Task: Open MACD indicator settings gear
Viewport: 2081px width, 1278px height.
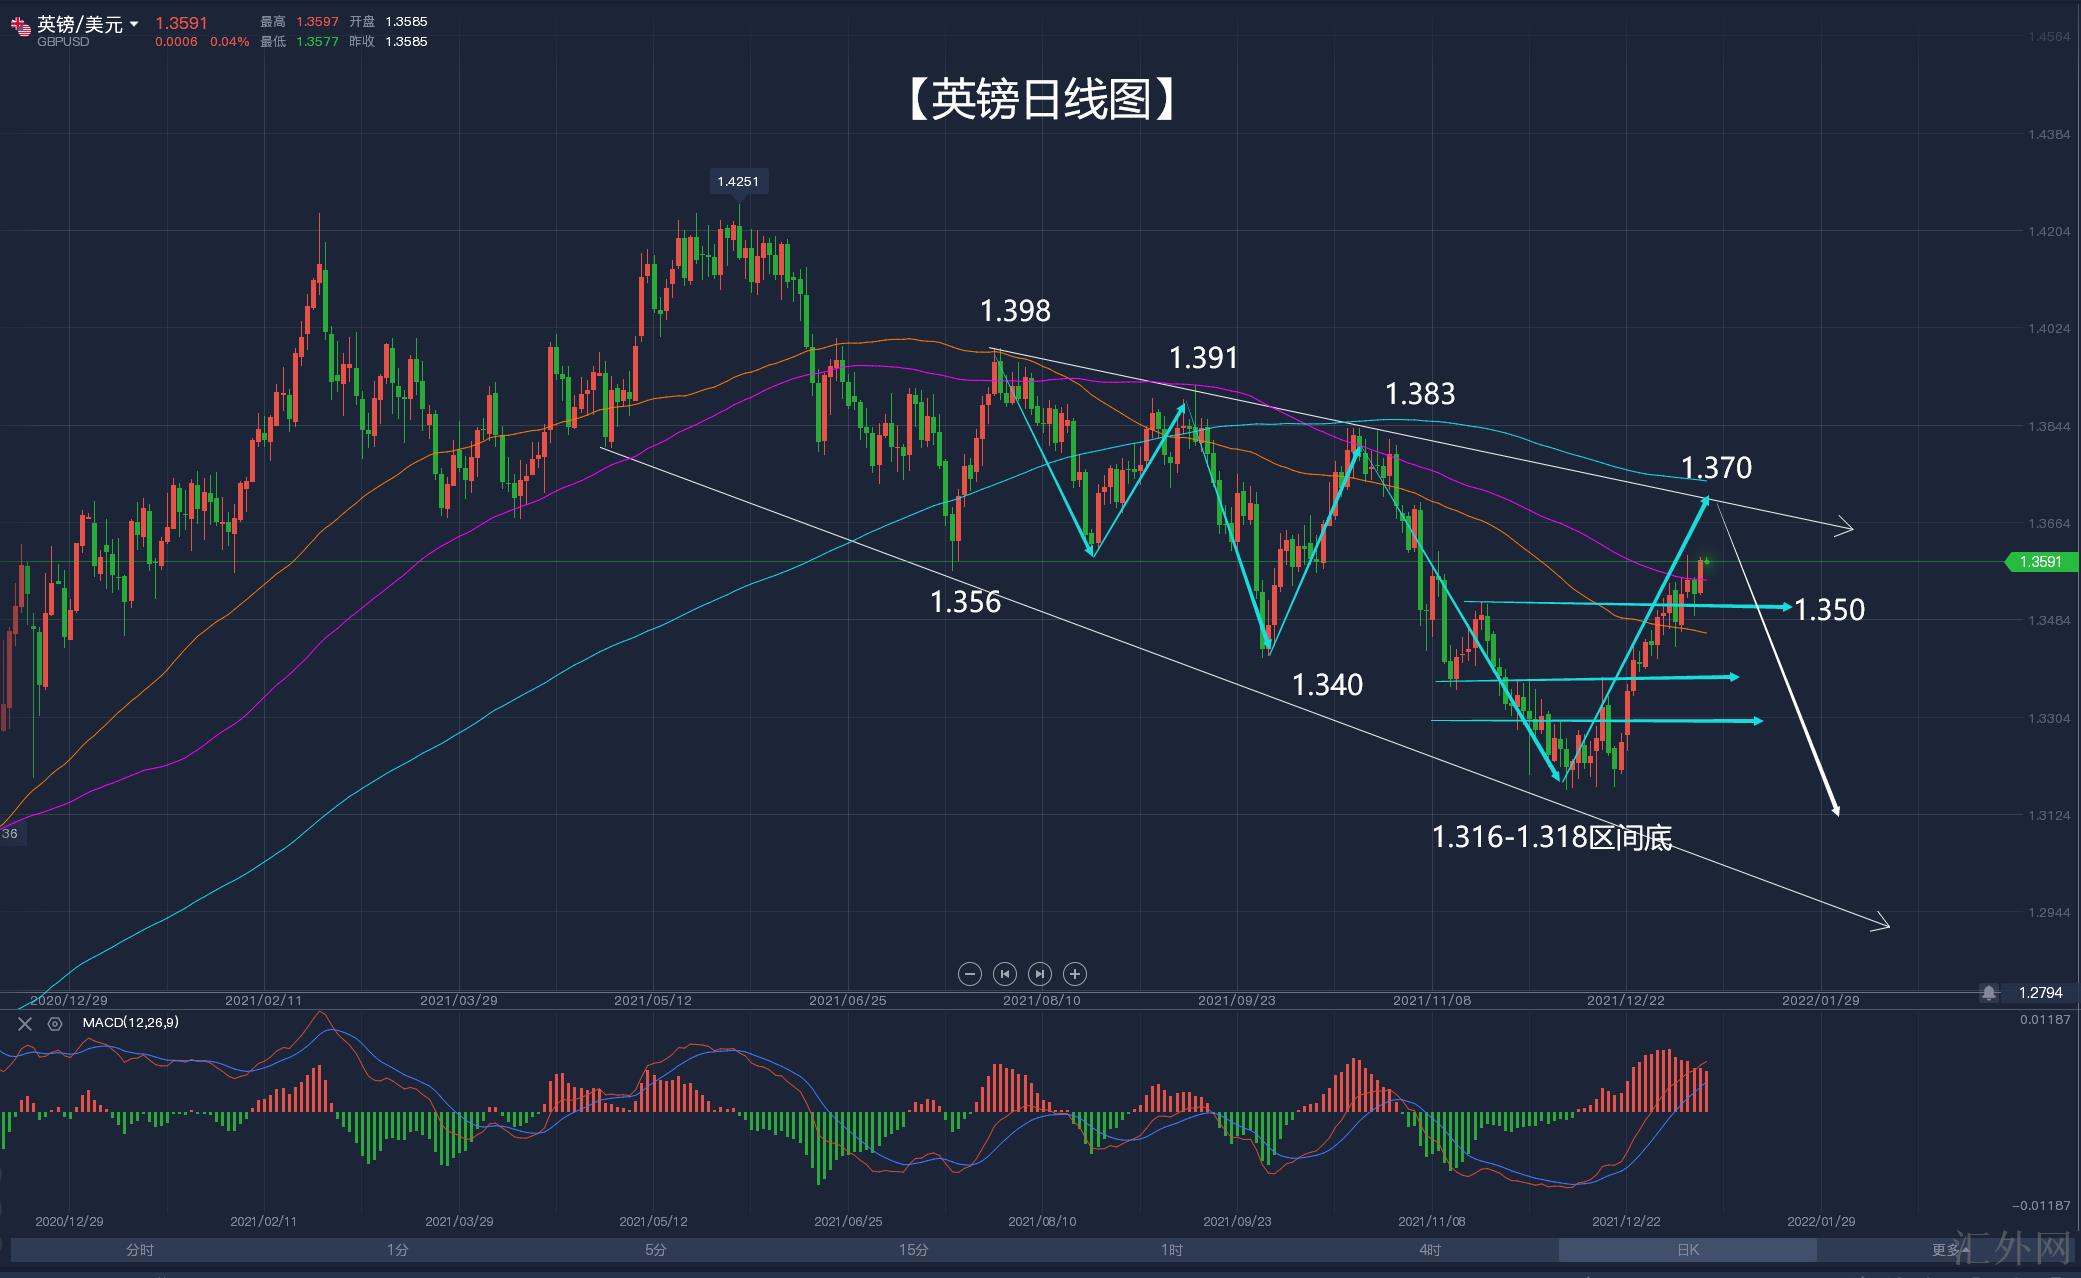Action: (55, 1023)
